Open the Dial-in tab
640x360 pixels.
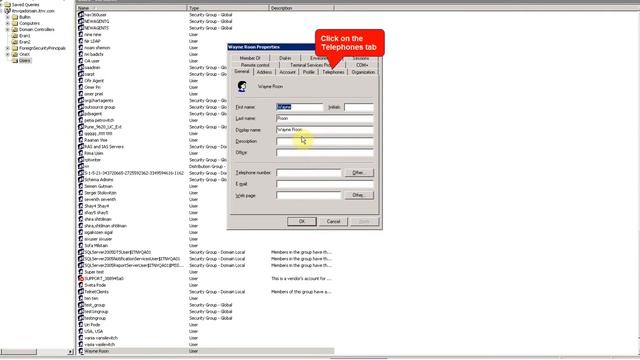[285, 58]
